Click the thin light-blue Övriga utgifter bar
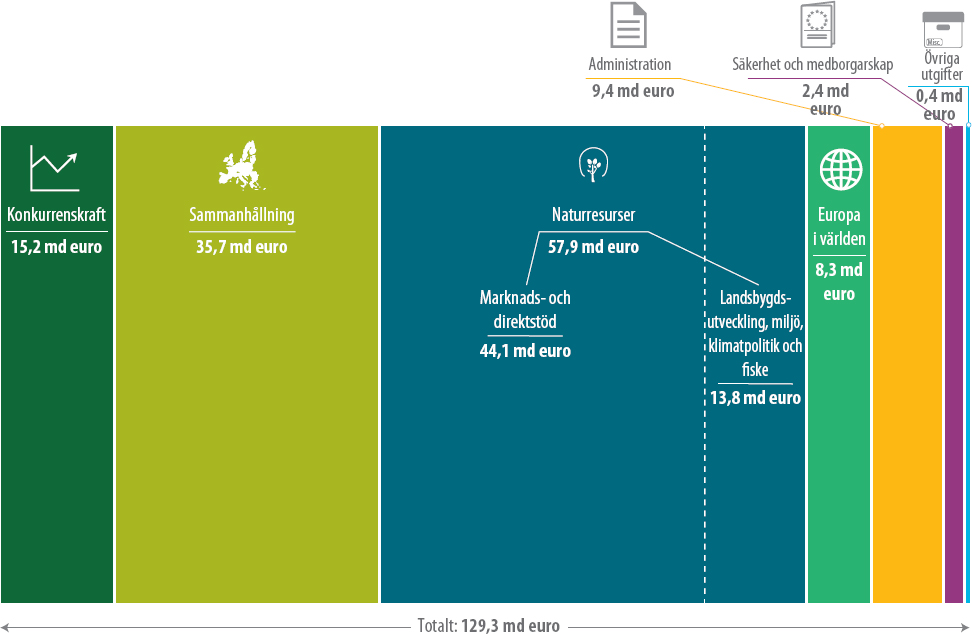Image resolution: width=972 pixels, height=634 pixels. point(968,364)
